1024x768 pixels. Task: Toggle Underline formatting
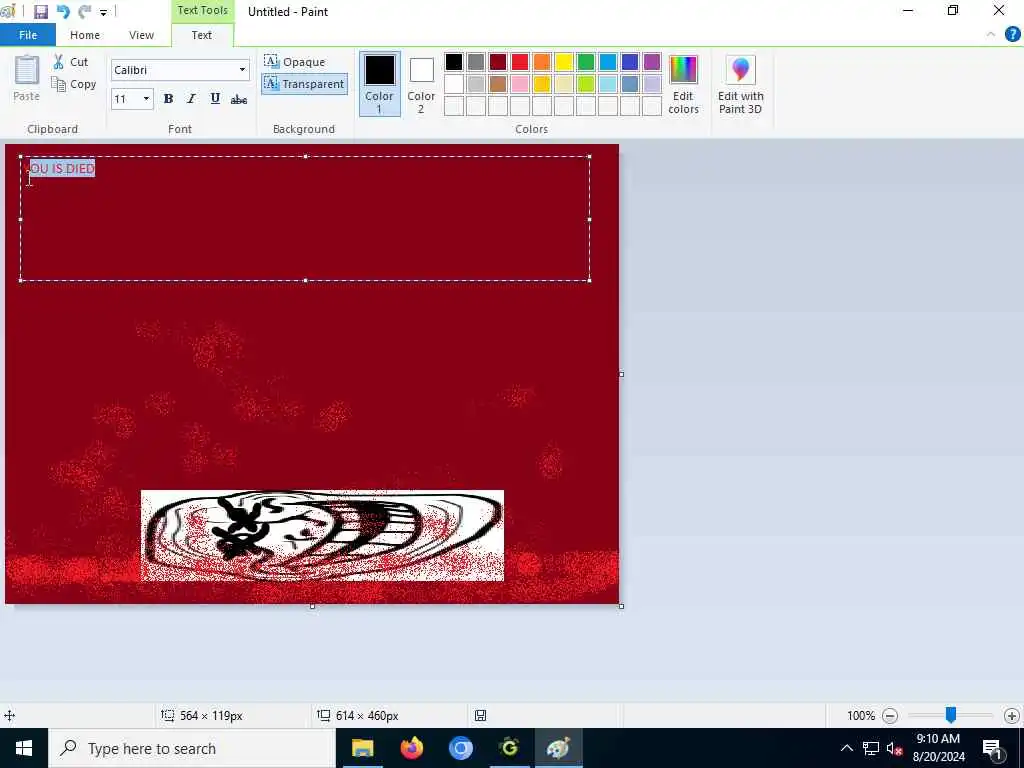tap(215, 99)
